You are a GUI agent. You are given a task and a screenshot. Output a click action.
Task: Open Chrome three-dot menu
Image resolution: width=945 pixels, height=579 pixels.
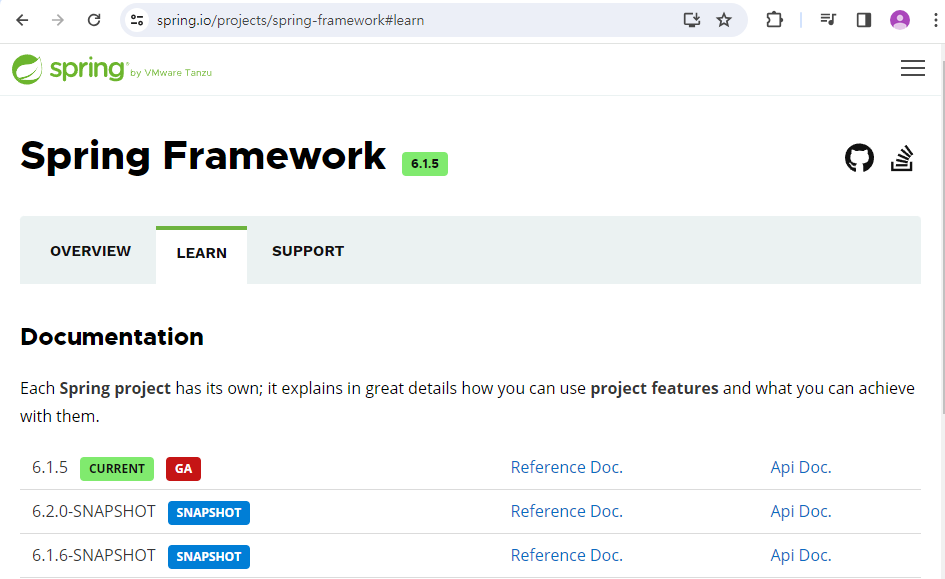point(935,20)
